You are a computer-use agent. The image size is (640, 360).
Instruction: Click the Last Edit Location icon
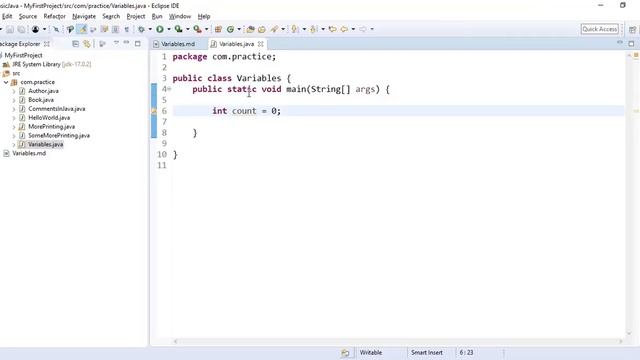(332, 29)
